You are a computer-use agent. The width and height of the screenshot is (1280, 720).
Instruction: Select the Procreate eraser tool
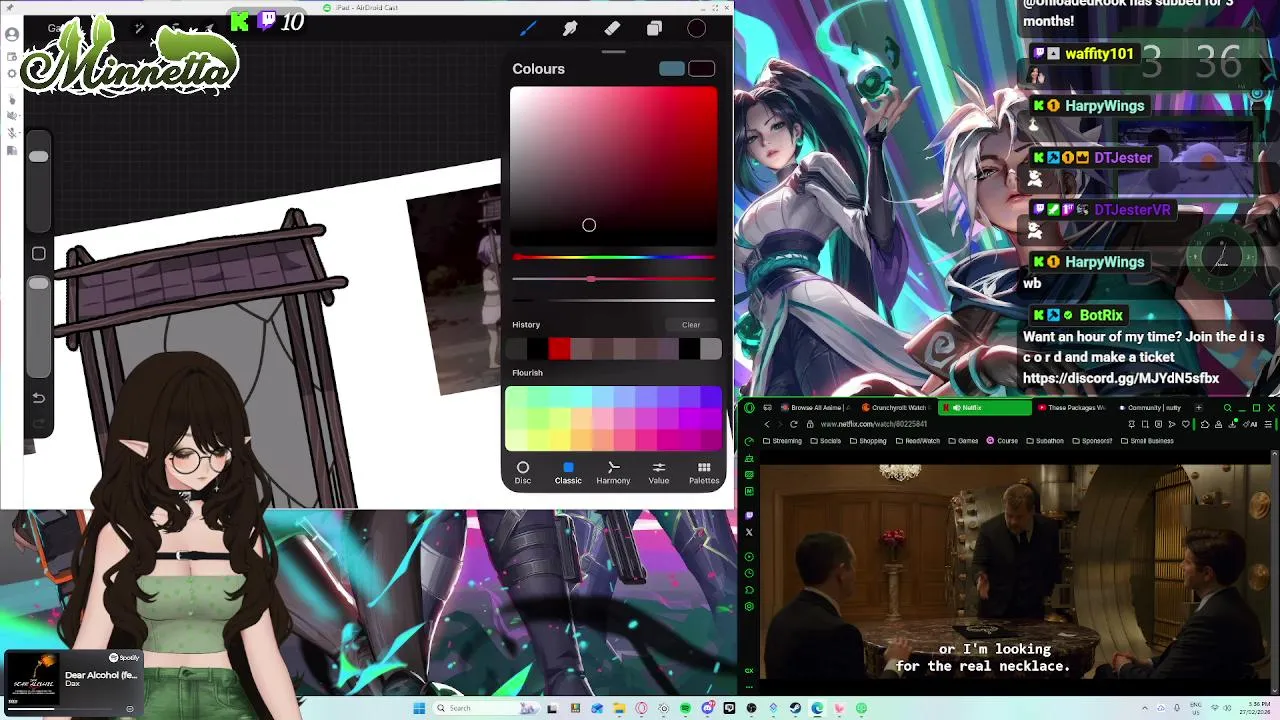612,29
